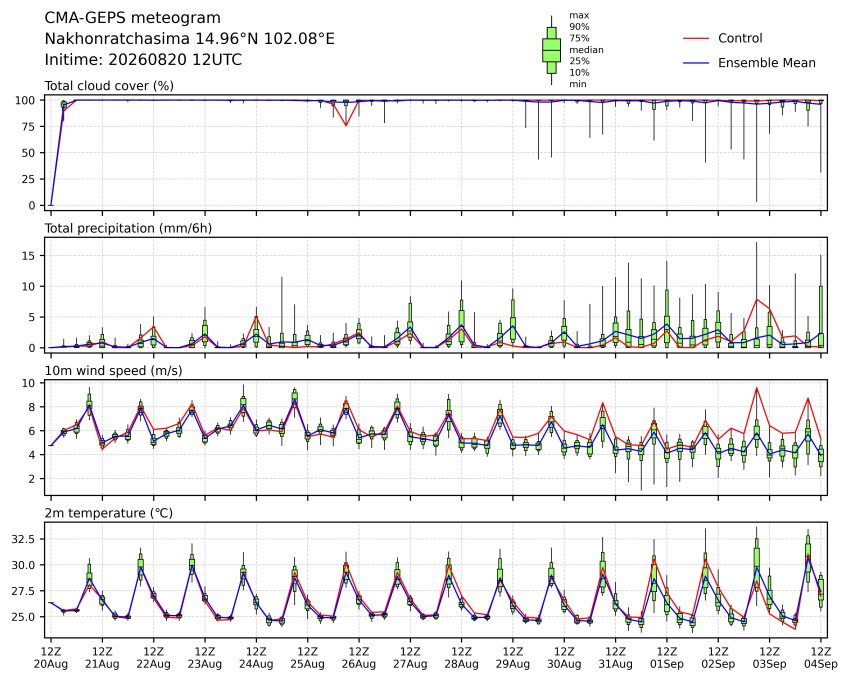Click the 12Z 04Sep x-axis label
This screenshot has width=849, height=681.
[821, 657]
